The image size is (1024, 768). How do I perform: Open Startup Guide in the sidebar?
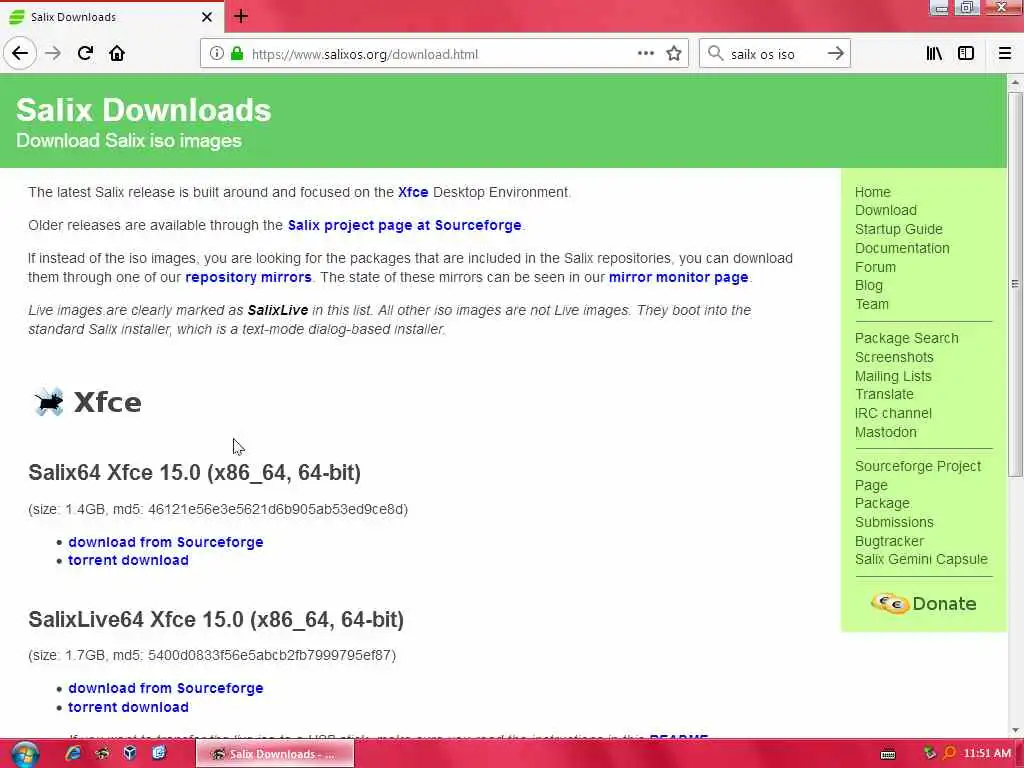(899, 229)
